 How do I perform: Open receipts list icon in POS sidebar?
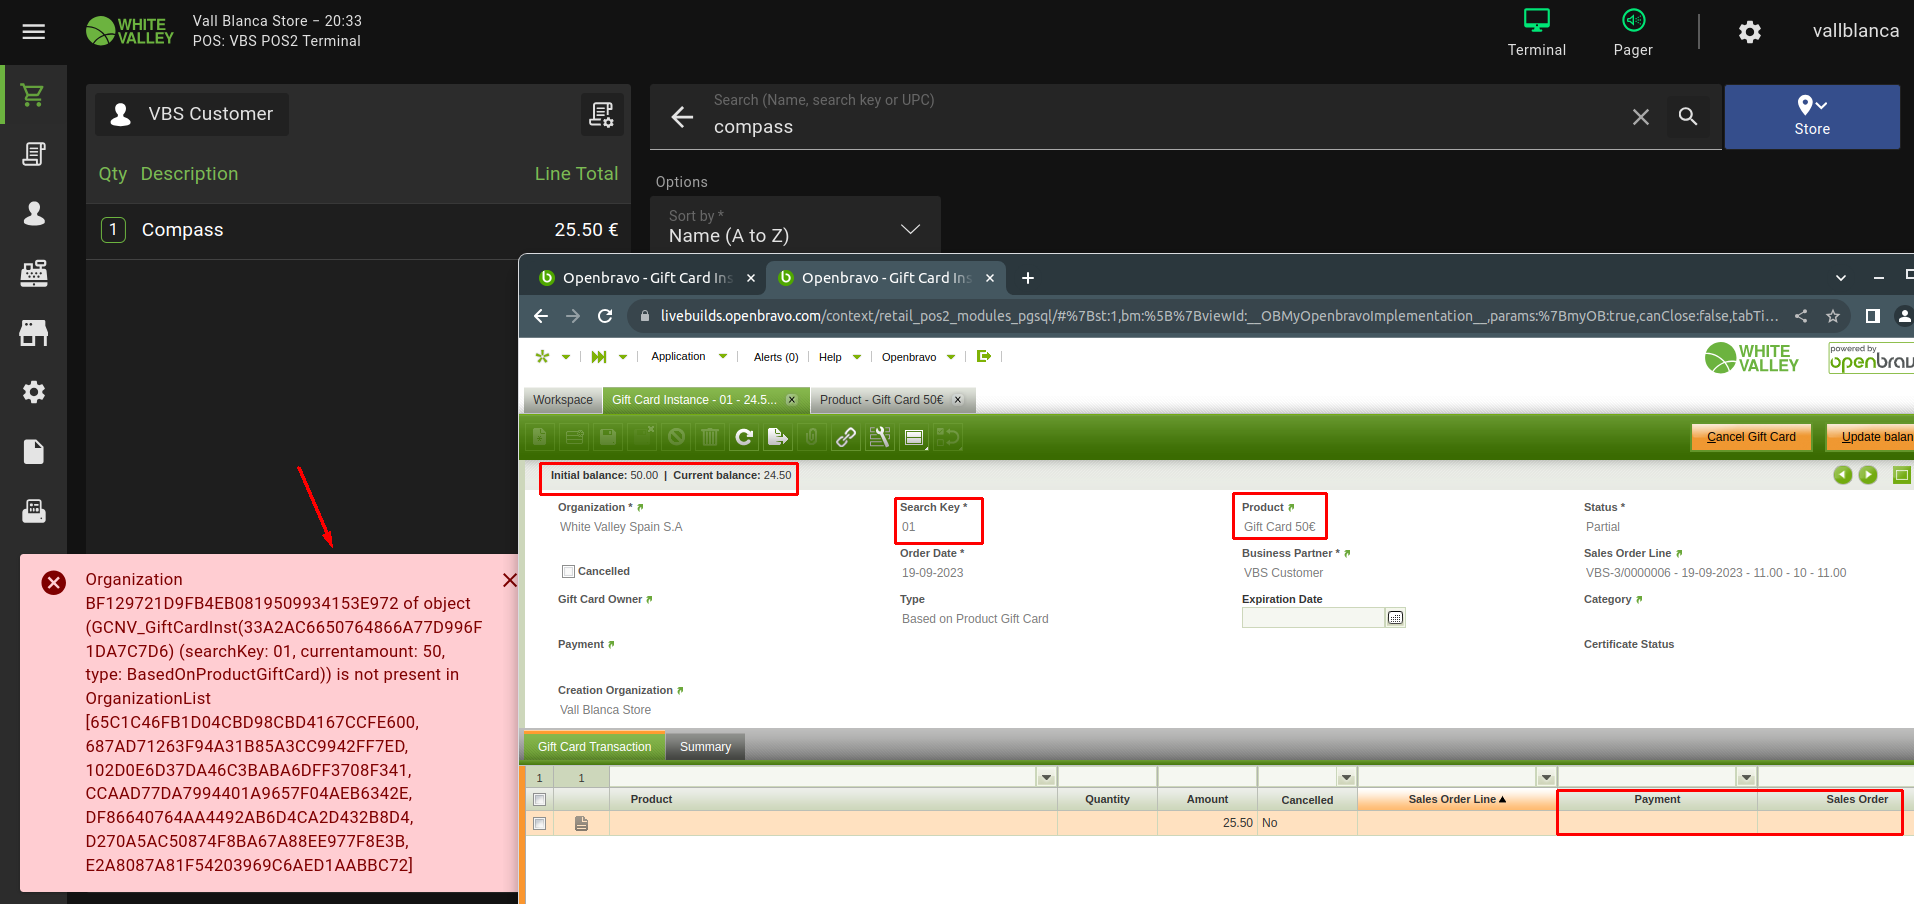click(34, 154)
